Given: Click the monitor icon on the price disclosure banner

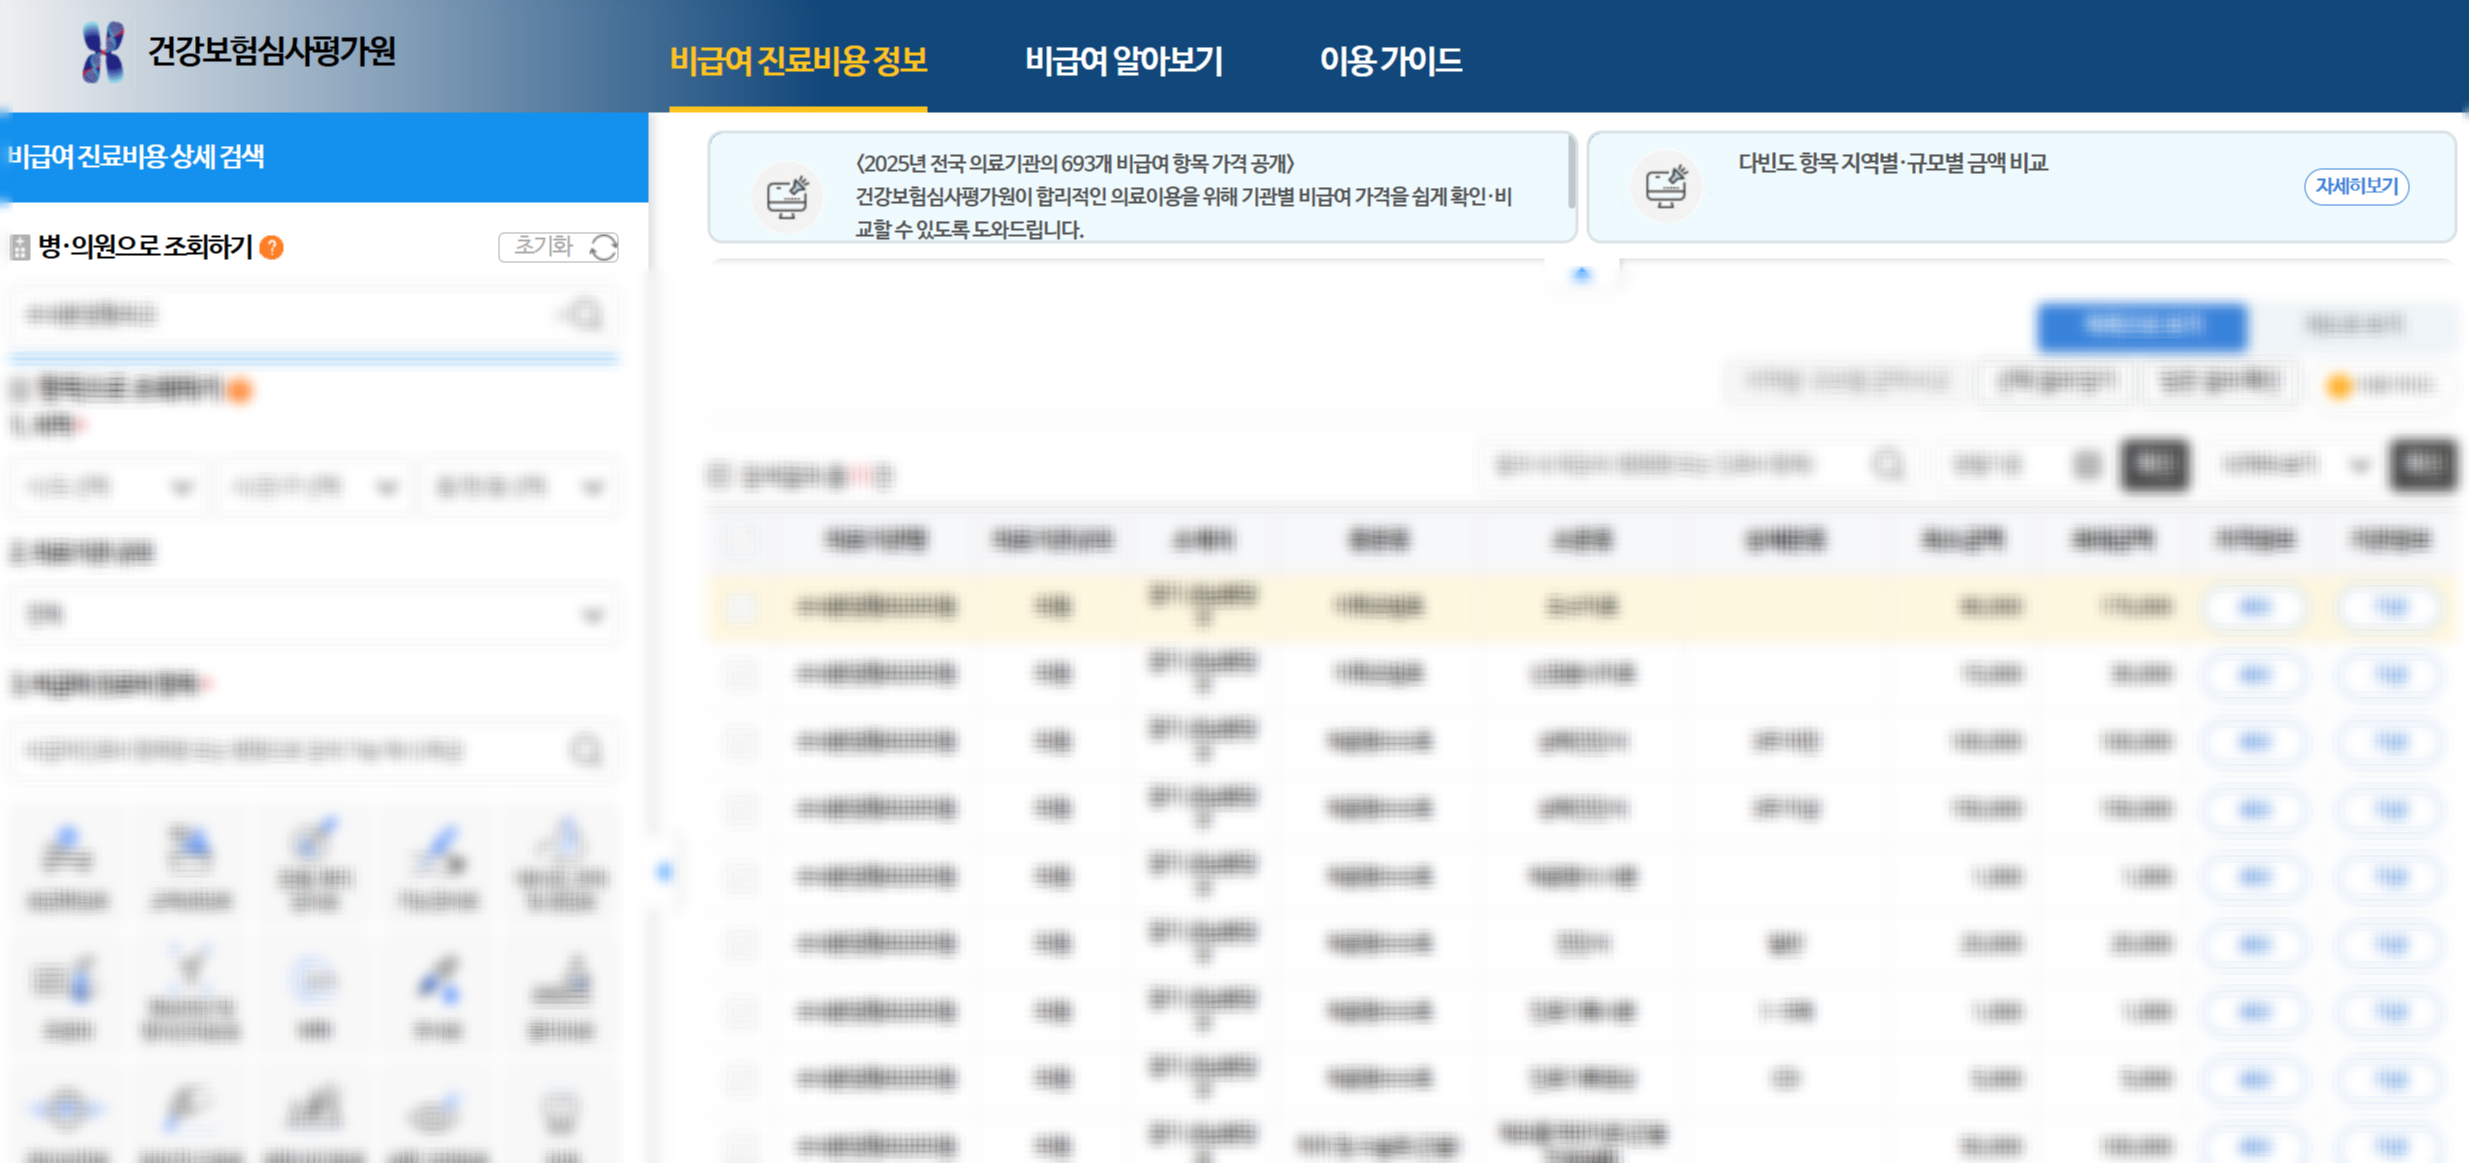Looking at the screenshot, I should [x=788, y=196].
